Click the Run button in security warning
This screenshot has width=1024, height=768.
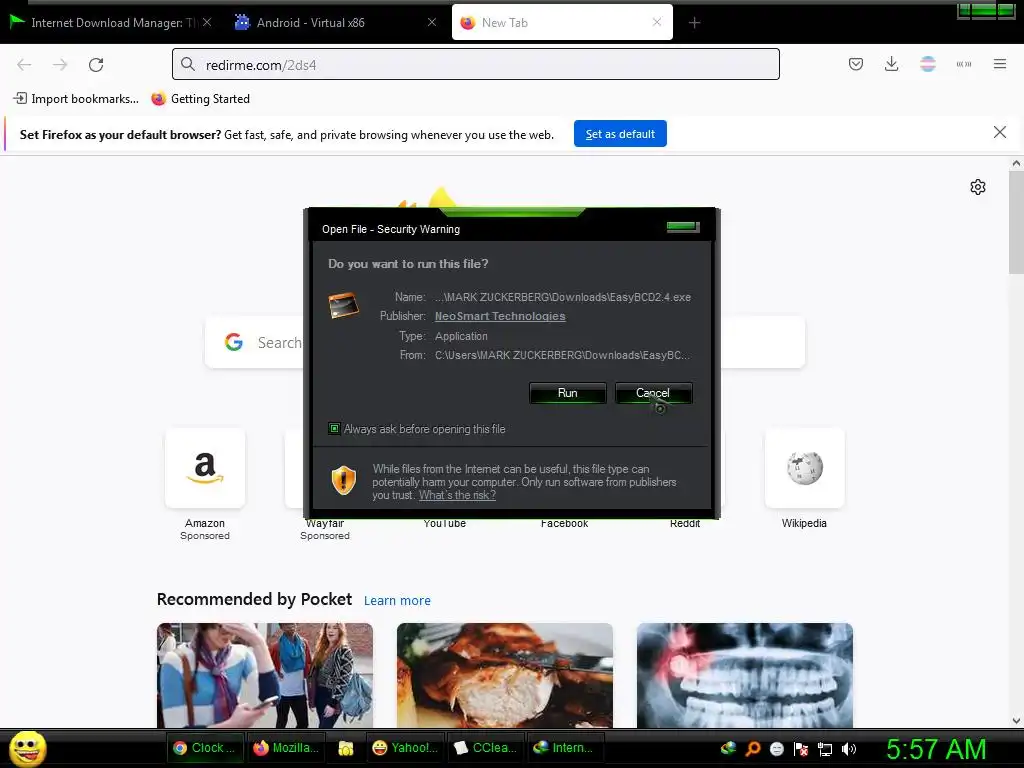tap(567, 393)
